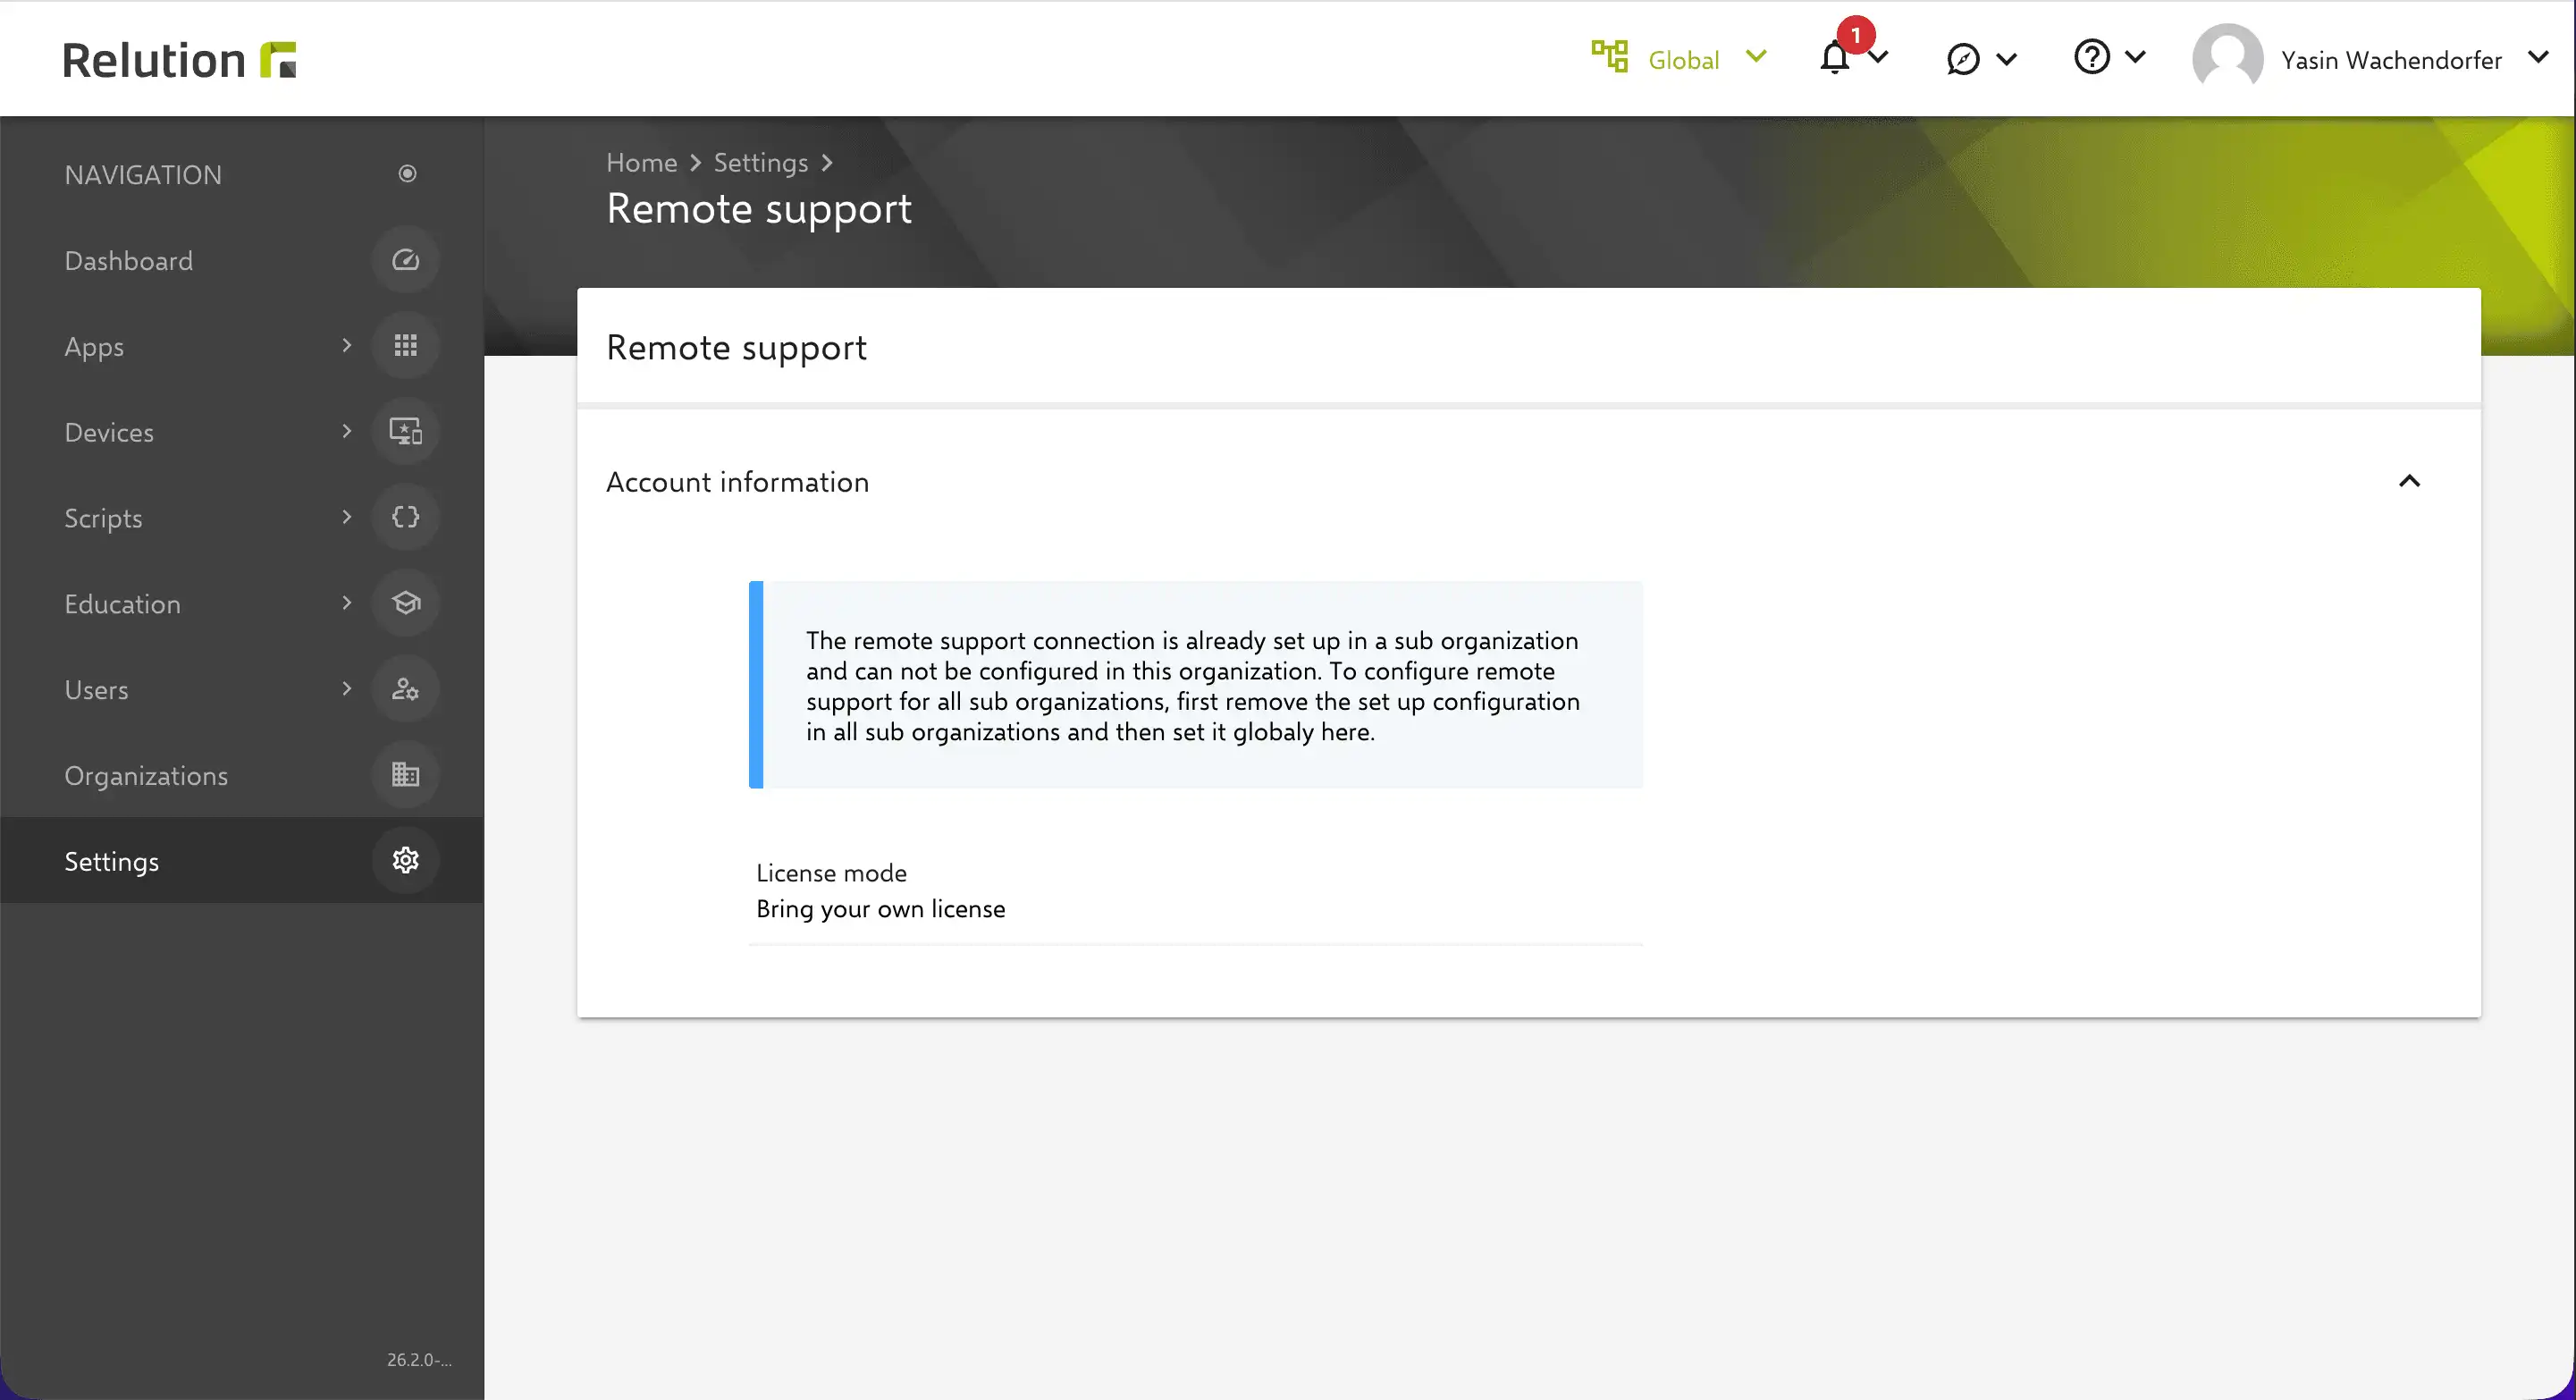The image size is (2576, 1400).
Task: Open the Organizations building icon
Action: click(x=406, y=774)
